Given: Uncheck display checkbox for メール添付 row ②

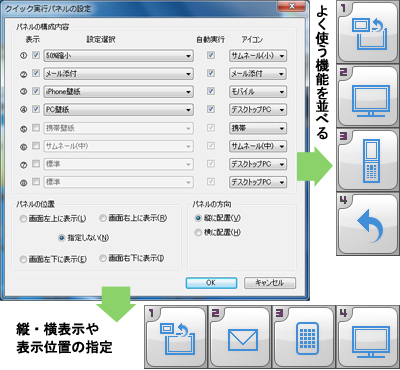Looking at the screenshot, I should coord(36,73).
